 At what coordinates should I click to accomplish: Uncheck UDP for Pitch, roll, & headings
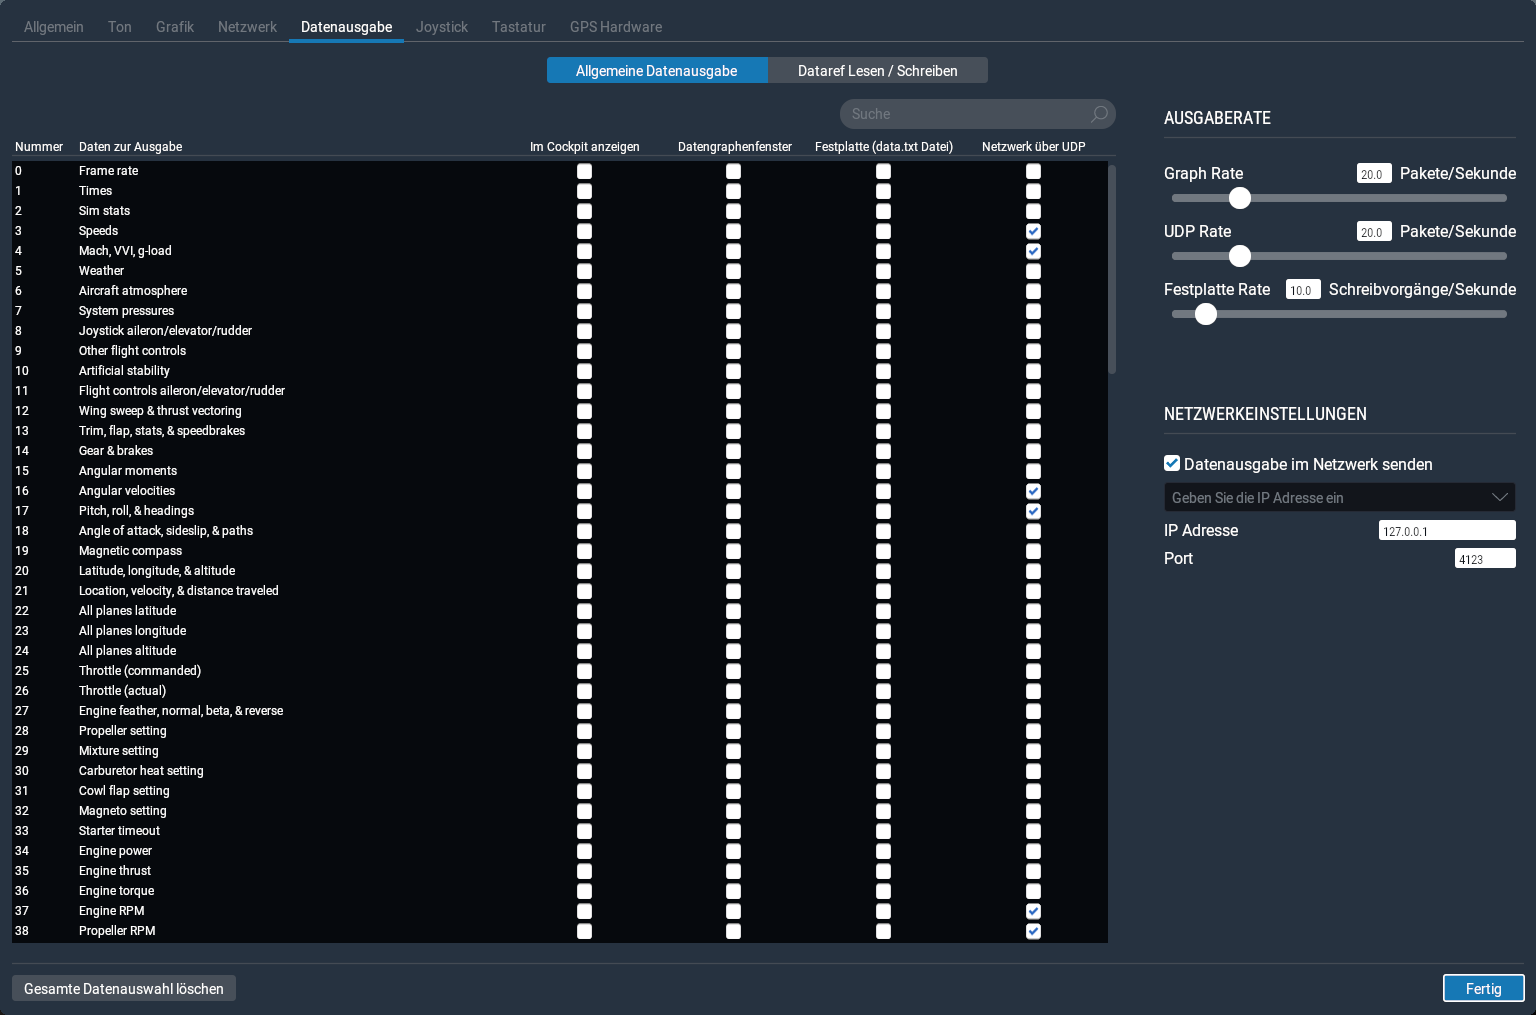pos(1033,511)
